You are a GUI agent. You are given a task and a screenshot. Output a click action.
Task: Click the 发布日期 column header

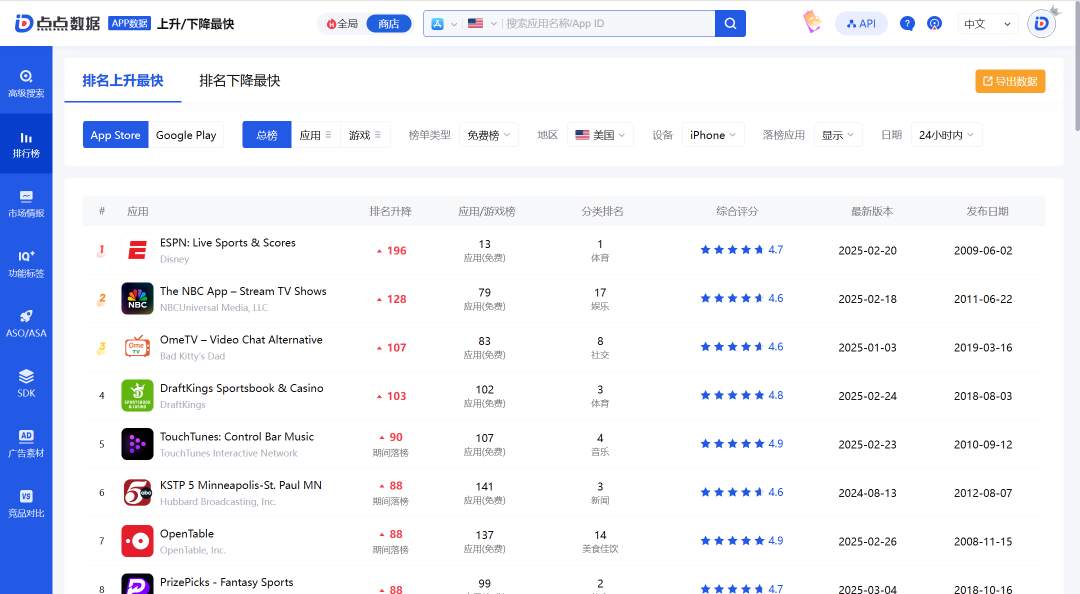[987, 211]
